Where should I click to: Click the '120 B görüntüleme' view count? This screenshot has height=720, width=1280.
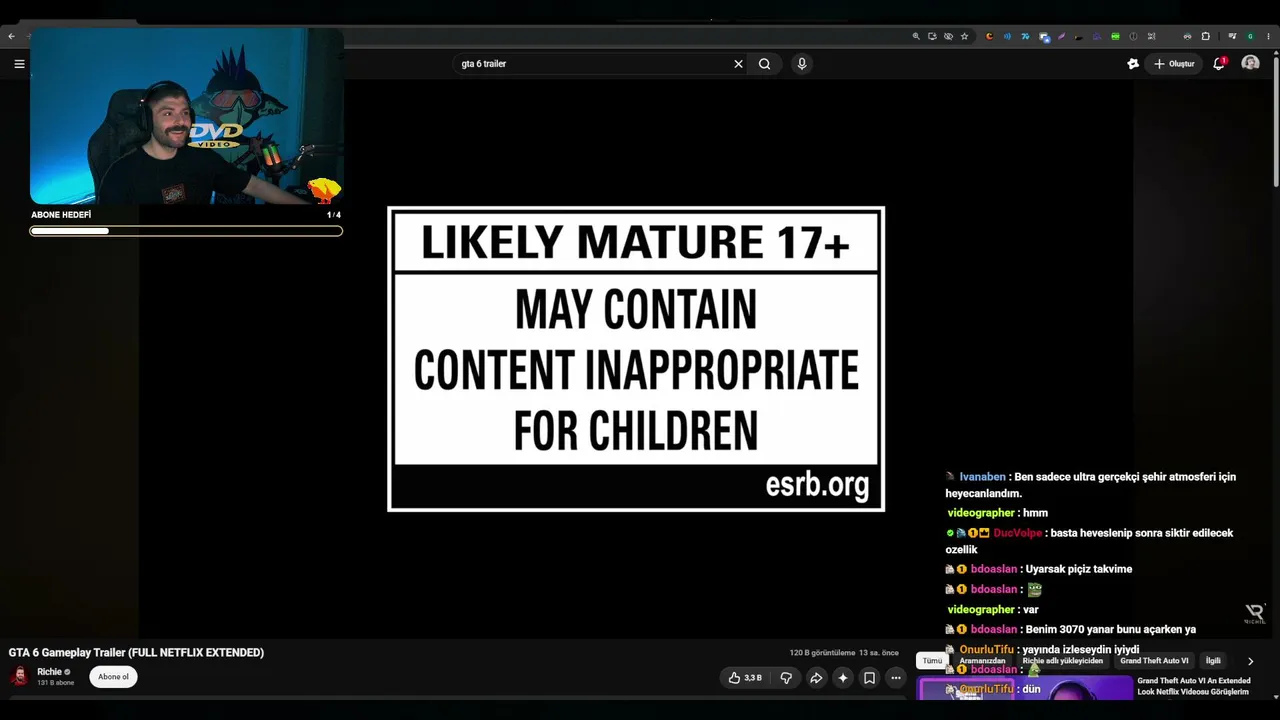point(822,653)
